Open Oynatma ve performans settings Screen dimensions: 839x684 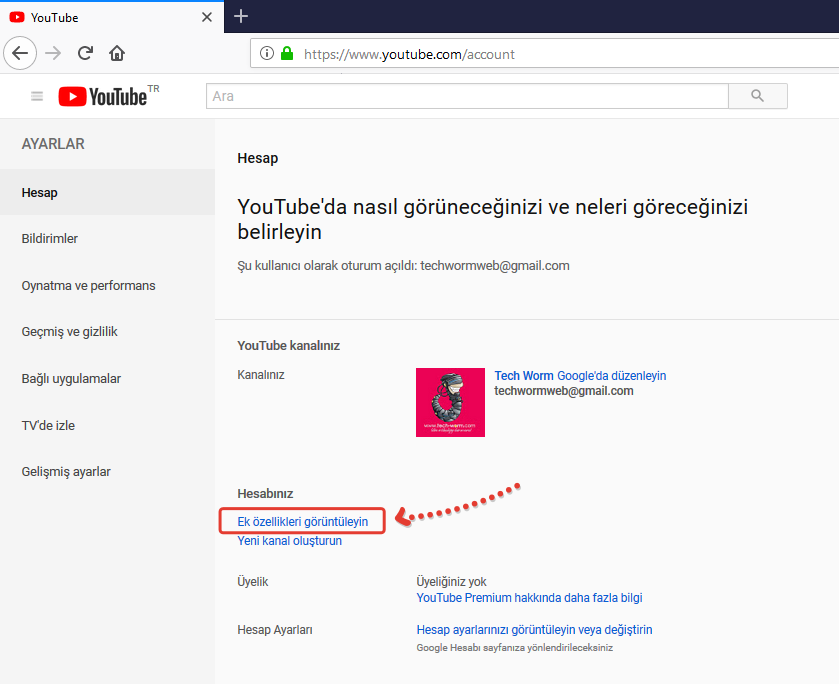(88, 286)
